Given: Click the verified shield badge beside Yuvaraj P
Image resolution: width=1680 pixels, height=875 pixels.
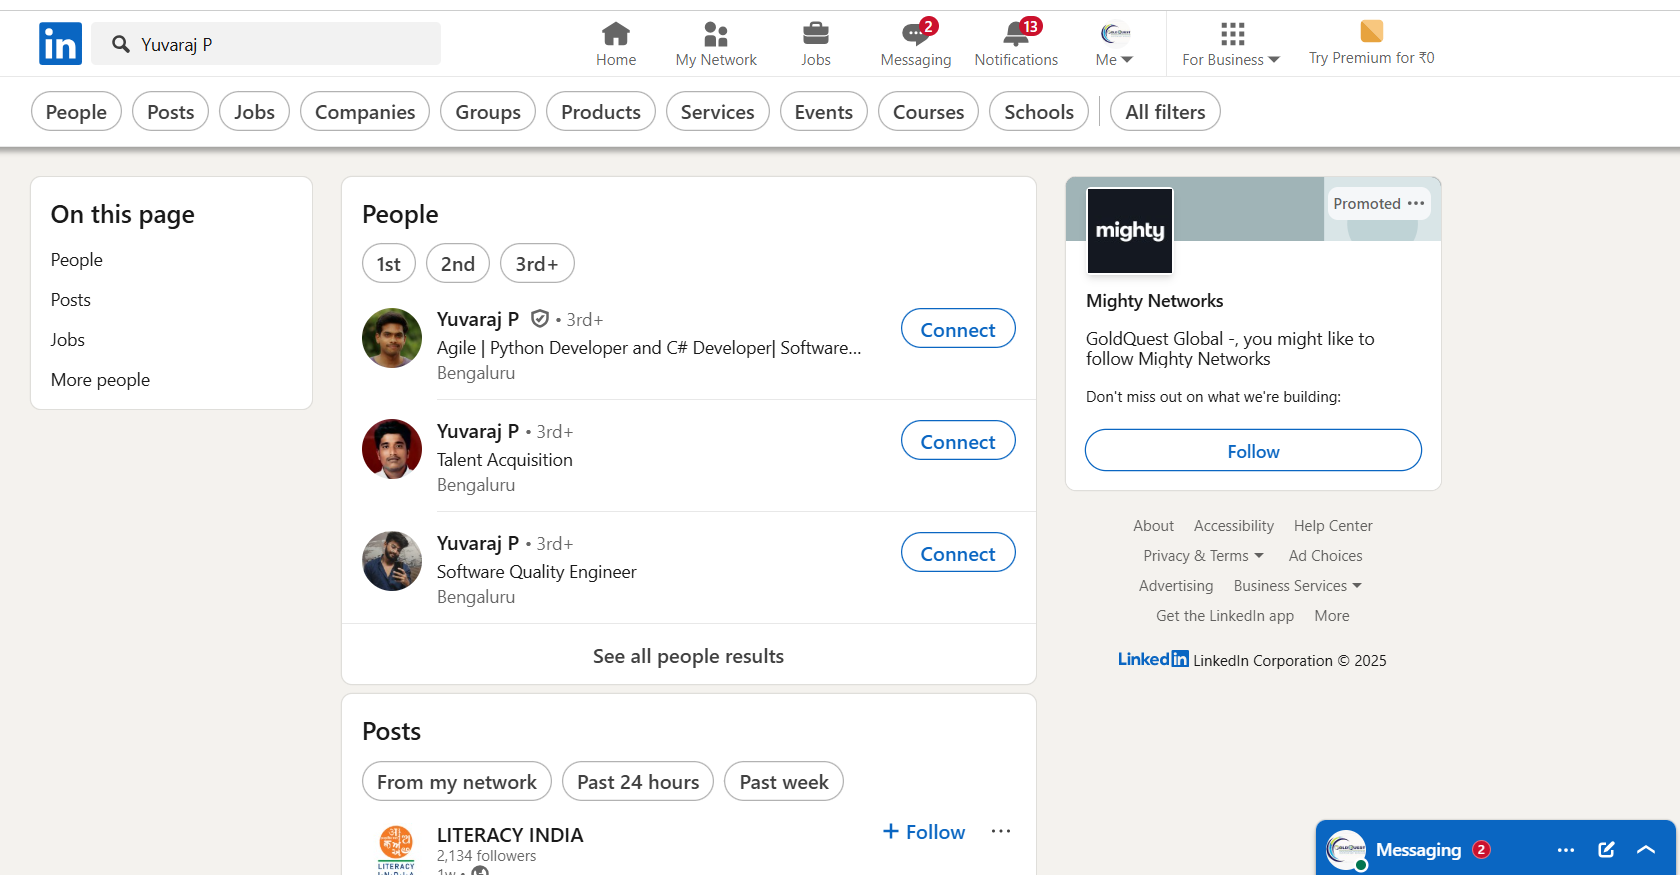Looking at the screenshot, I should click(540, 319).
